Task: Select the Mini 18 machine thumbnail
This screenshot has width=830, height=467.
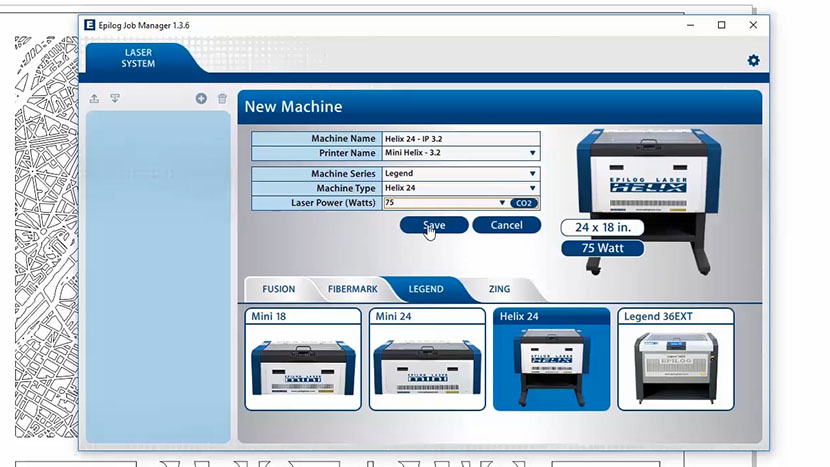Action: pos(303,360)
